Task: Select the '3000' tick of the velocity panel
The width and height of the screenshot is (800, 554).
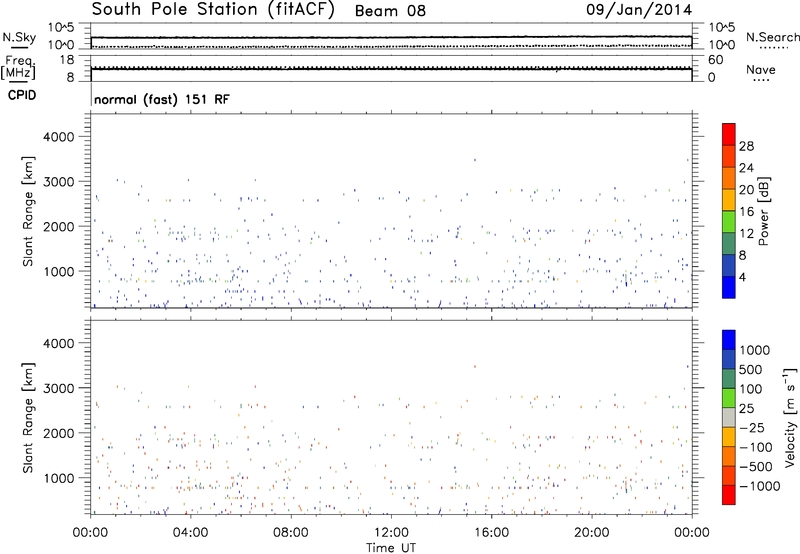Action: click(58, 388)
